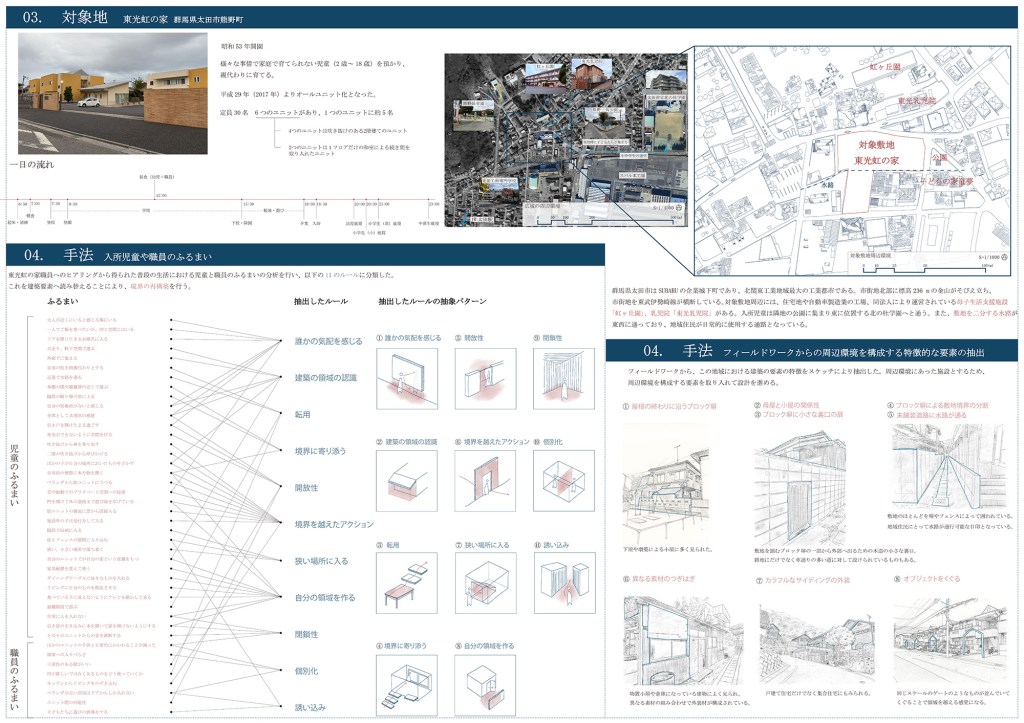Select the 自分の領域を作る diagram
The width and height of the screenshot is (1024, 723).
pyautogui.click(x=485, y=681)
